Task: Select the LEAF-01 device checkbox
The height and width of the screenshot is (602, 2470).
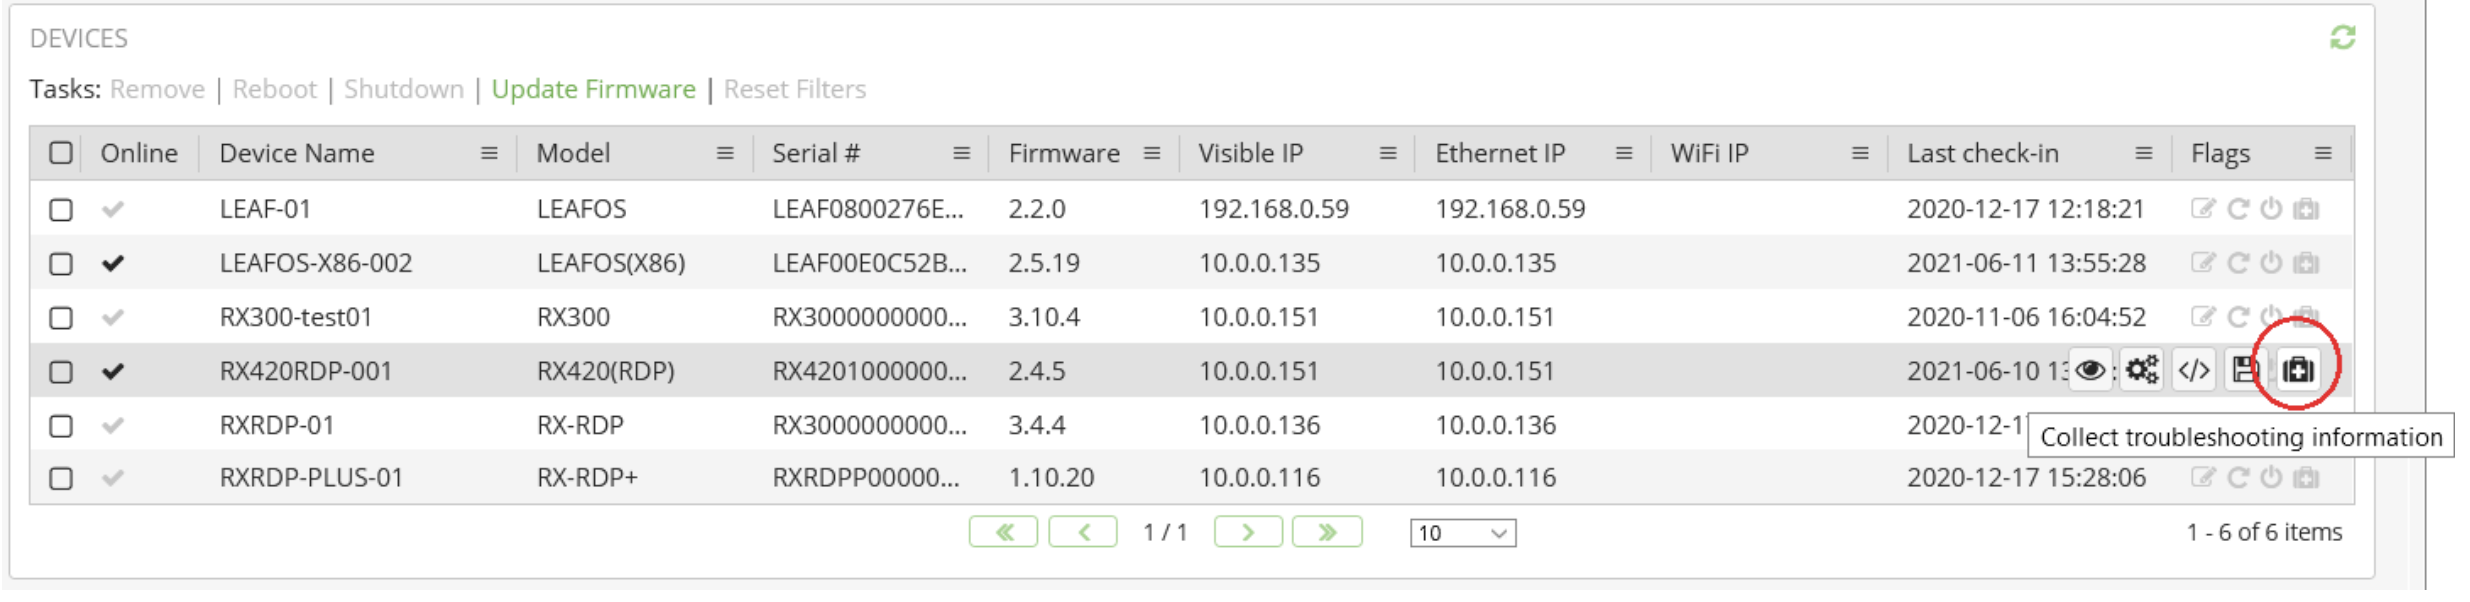Action: [61, 209]
